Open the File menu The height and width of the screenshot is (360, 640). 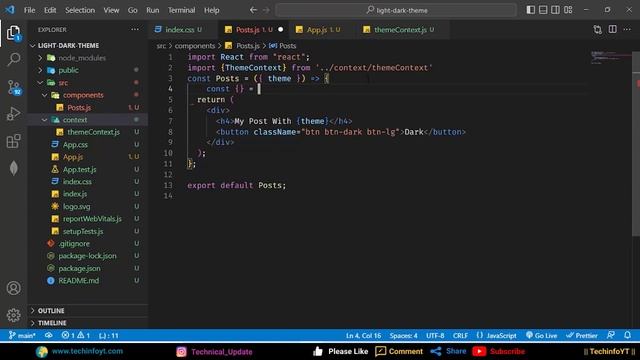point(29,10)
